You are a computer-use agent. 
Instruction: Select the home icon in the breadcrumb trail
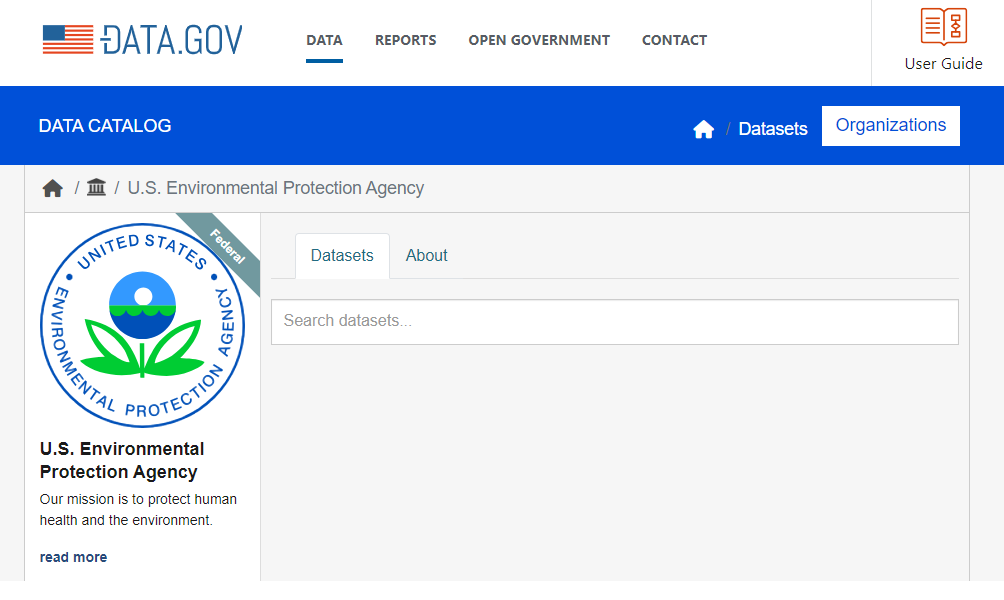pyautogui.click(x=52, y=187)
